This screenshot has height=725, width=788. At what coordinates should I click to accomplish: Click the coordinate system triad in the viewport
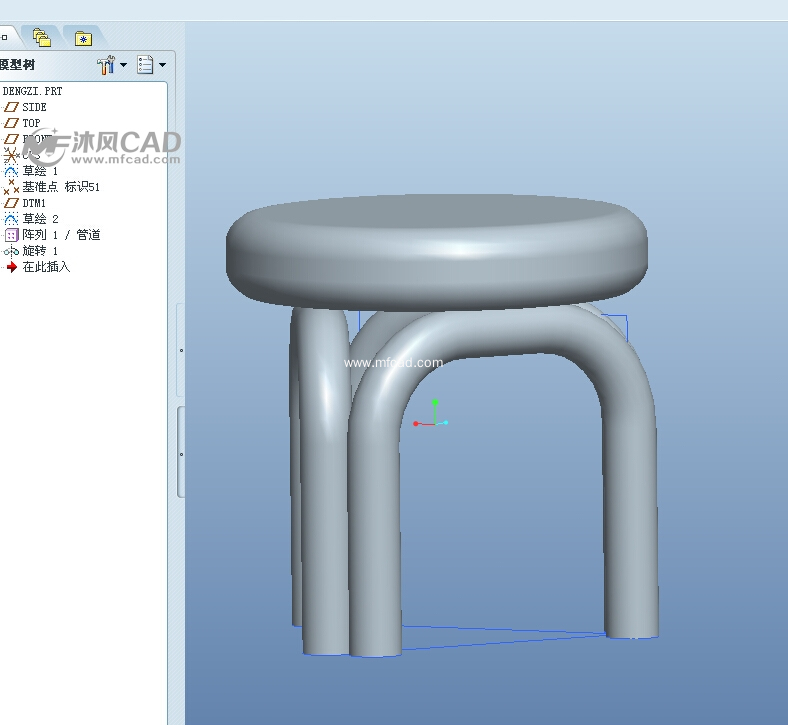click(432, 421)
